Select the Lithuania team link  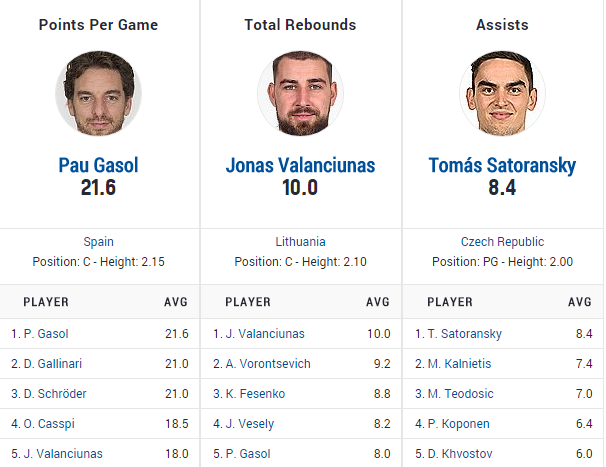click(x=300, y=241)
